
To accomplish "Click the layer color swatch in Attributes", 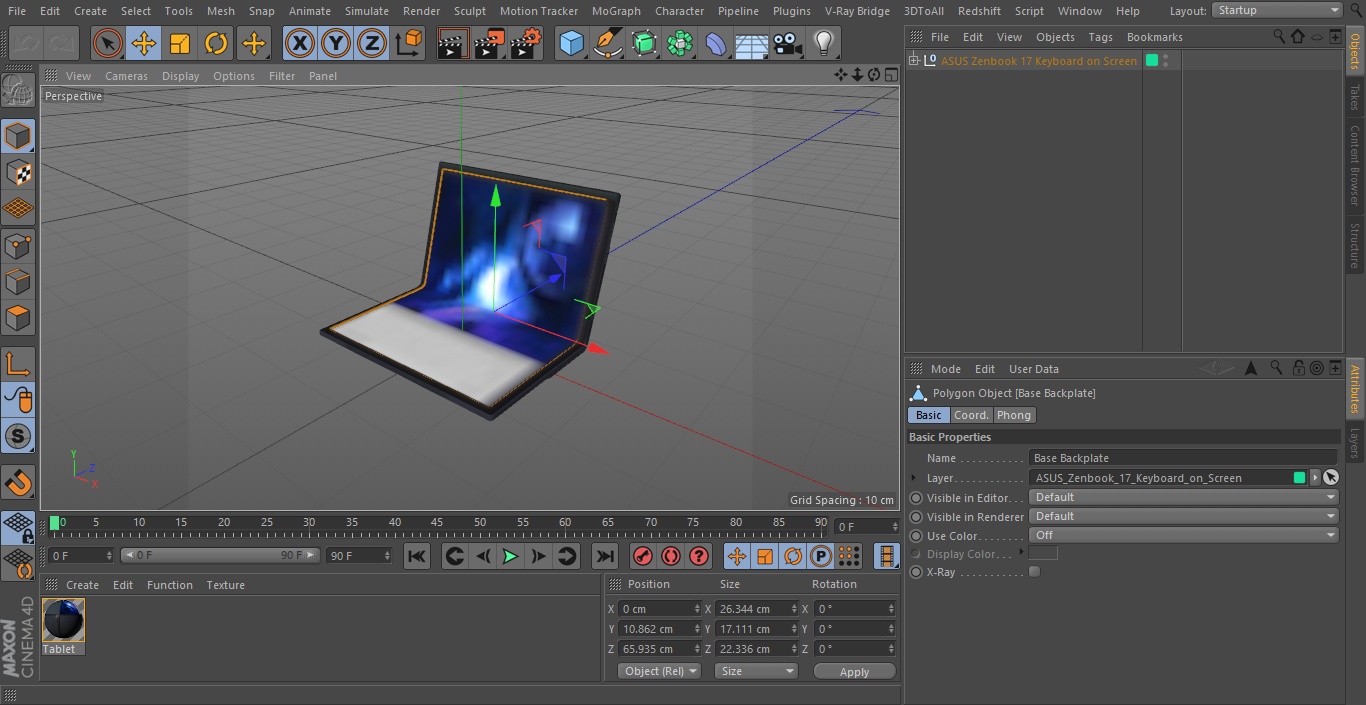I will click(x=1299, y=478).
